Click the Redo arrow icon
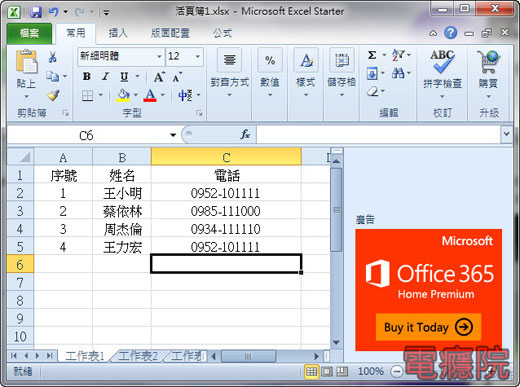This screenshot has width=520, height=387. click(79, 12)
